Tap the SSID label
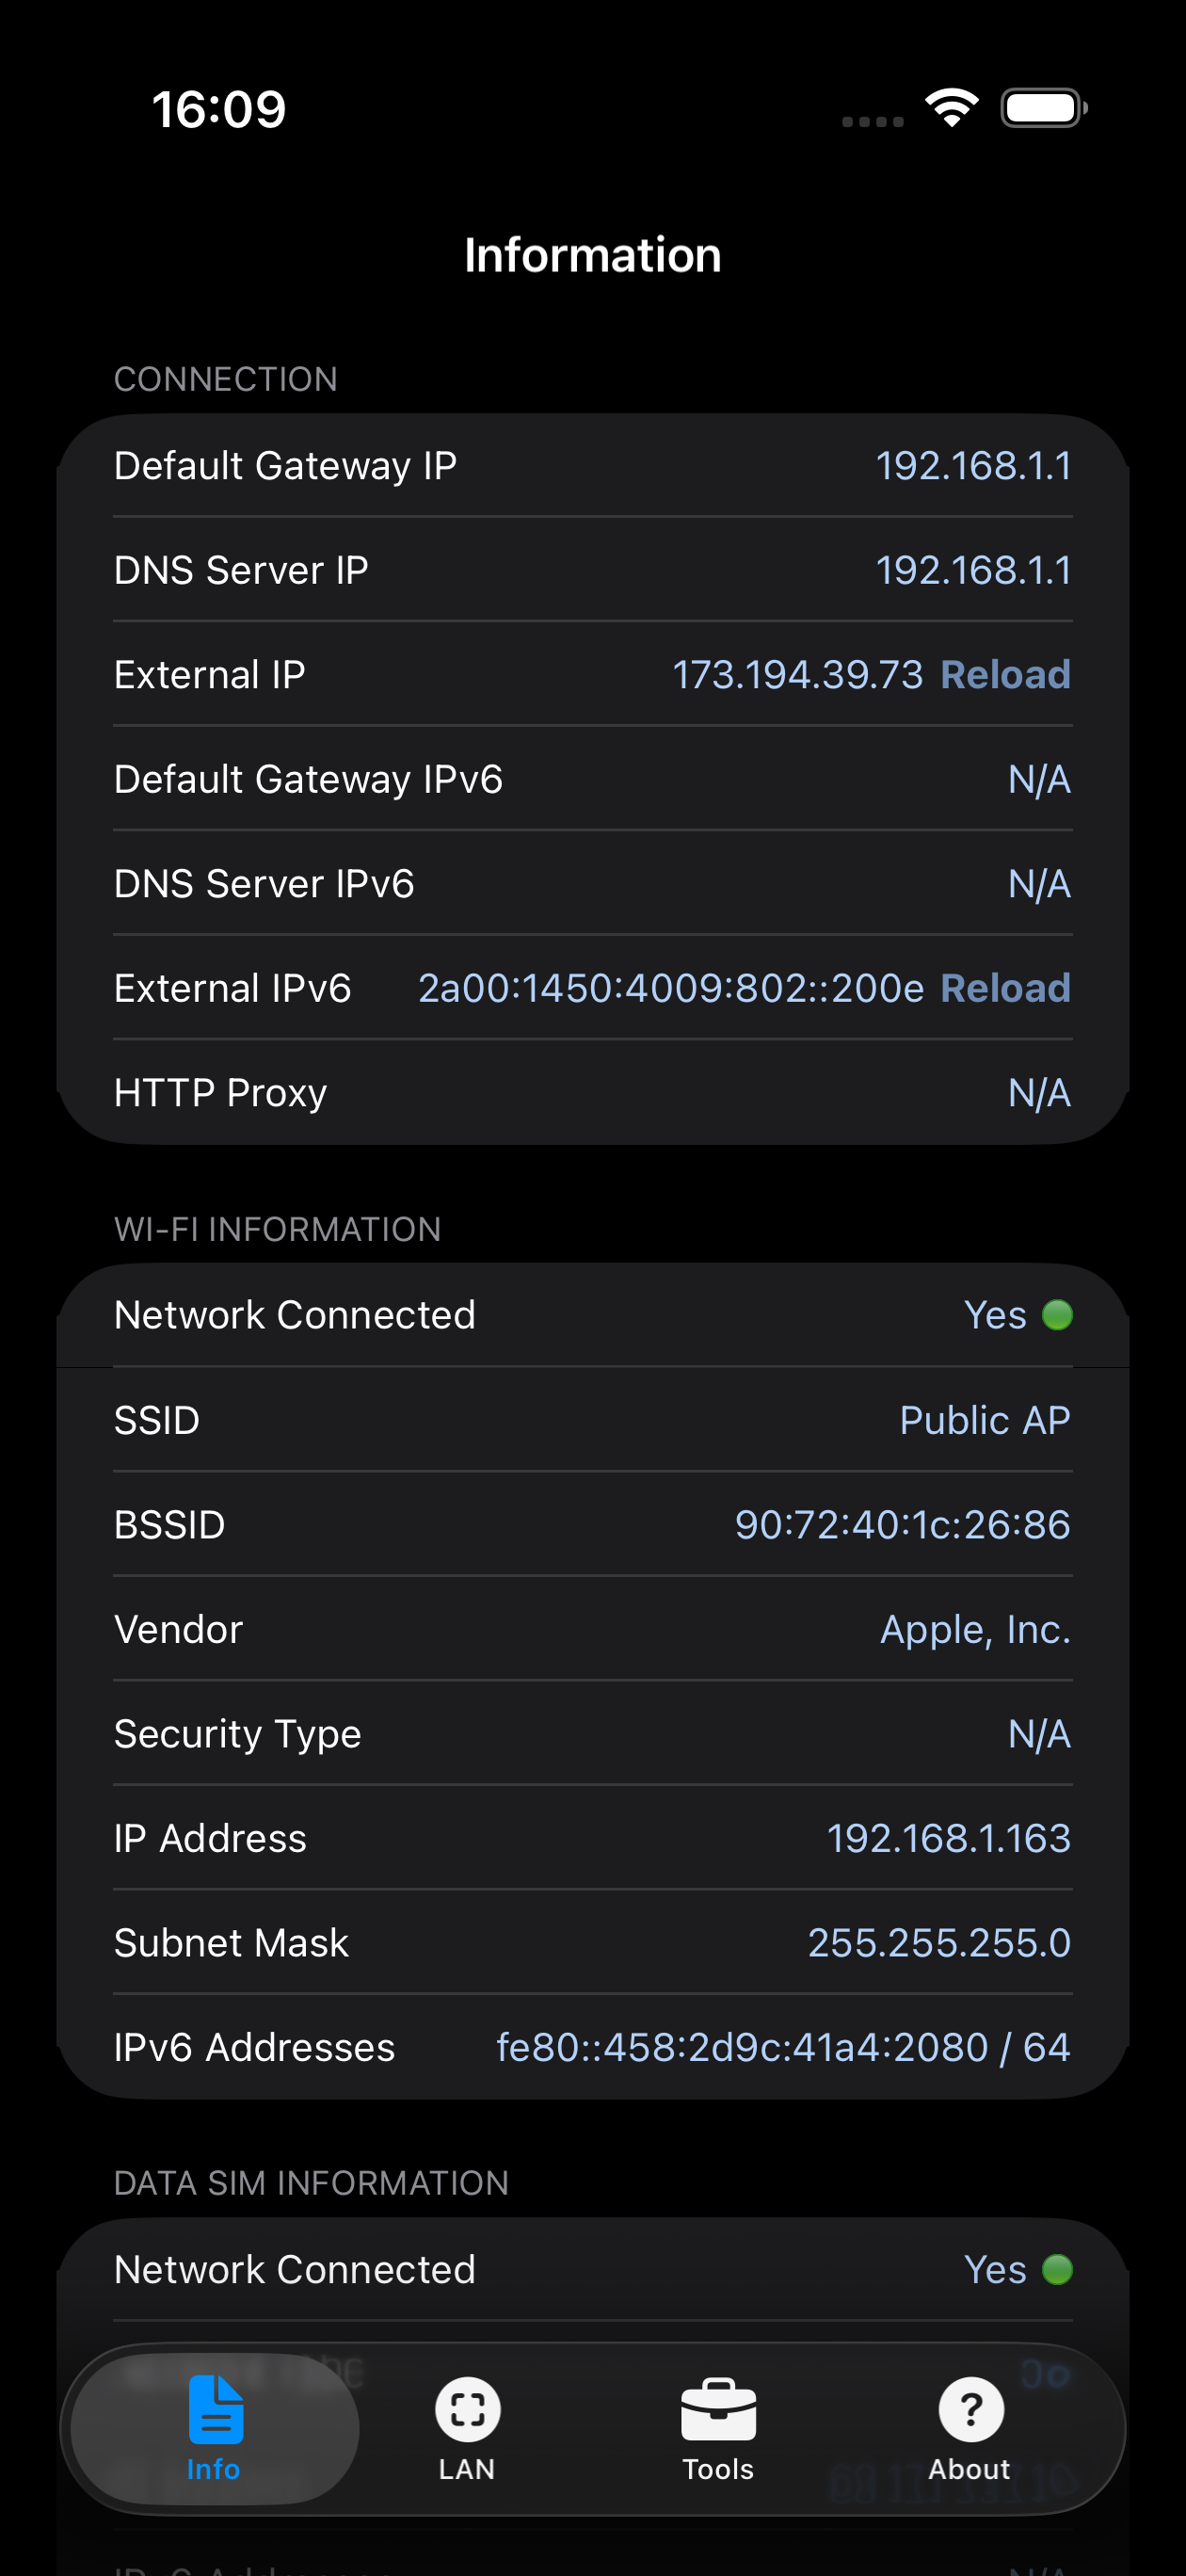Image resolution: width=1186 pixels, height=2576 pixels. tap(157, 1420)
